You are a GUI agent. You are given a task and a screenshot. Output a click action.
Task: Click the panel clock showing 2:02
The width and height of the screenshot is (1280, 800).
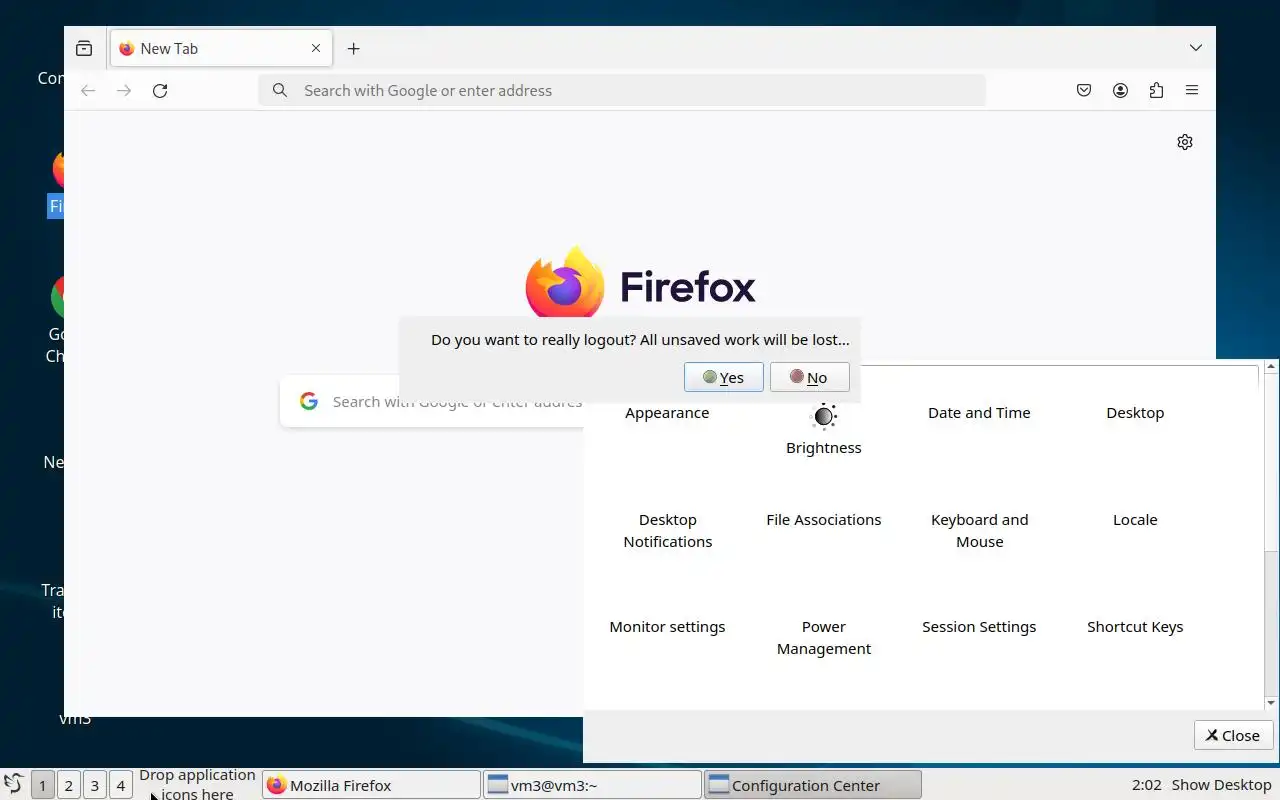(1146, 785)
